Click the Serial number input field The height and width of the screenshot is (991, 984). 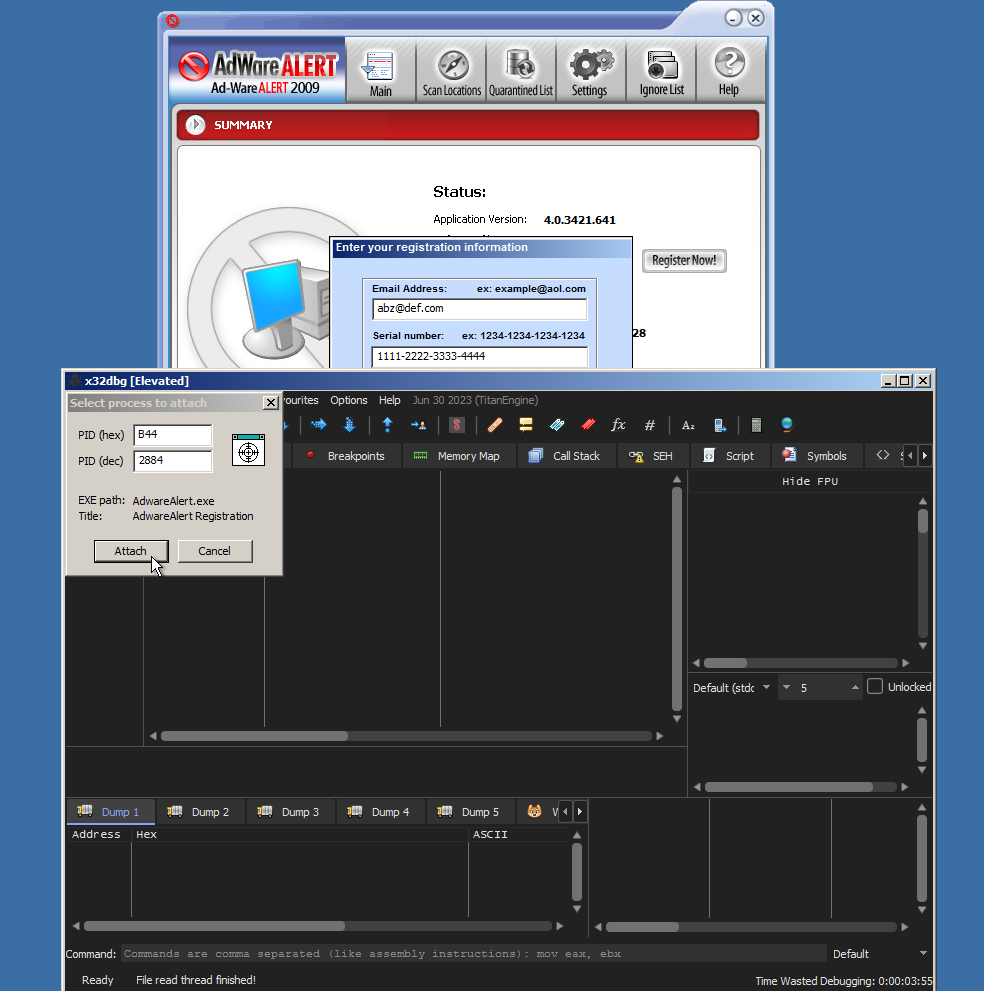(x=479, y=356)
